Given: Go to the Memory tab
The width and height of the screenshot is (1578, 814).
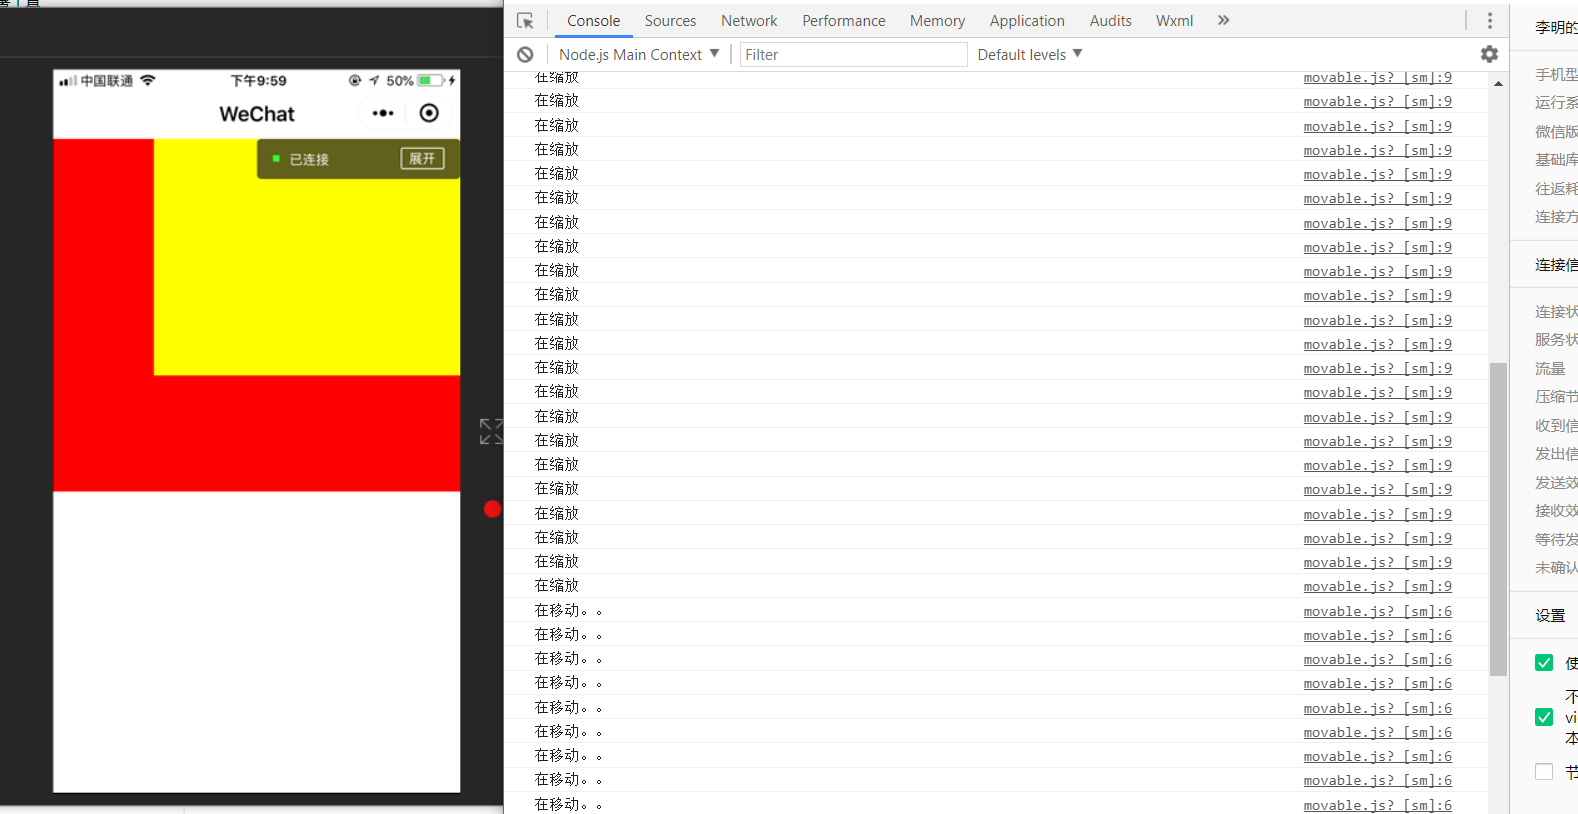Looking at the screenshot, I should coord(937,21).
